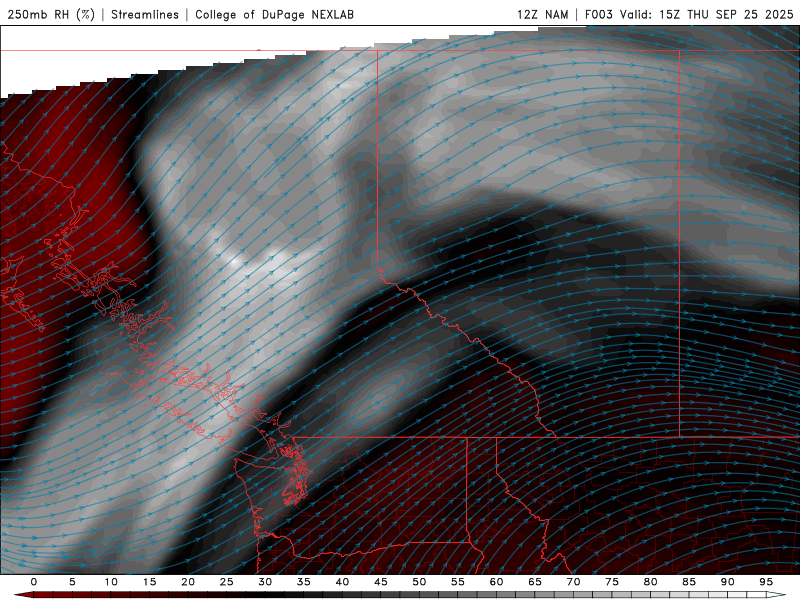Click the "15" colorbar tick label
Screen dimensions: 800x600
(149, 582)
